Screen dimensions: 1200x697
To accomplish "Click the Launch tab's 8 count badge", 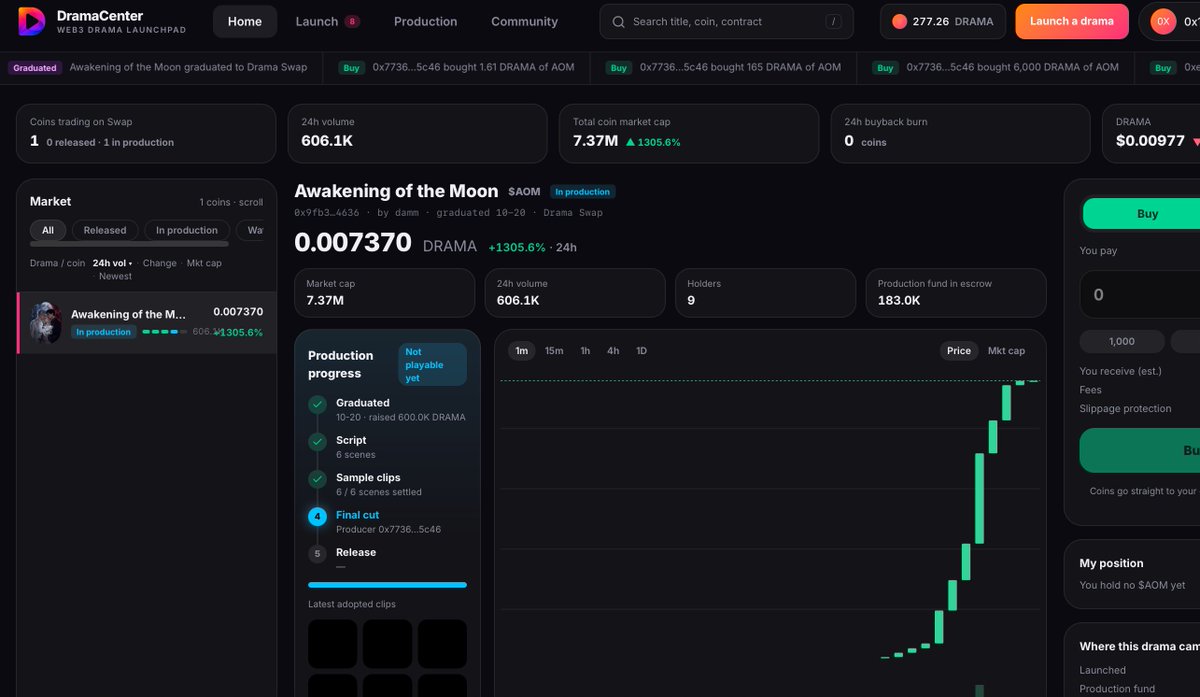I will (352, 22).
